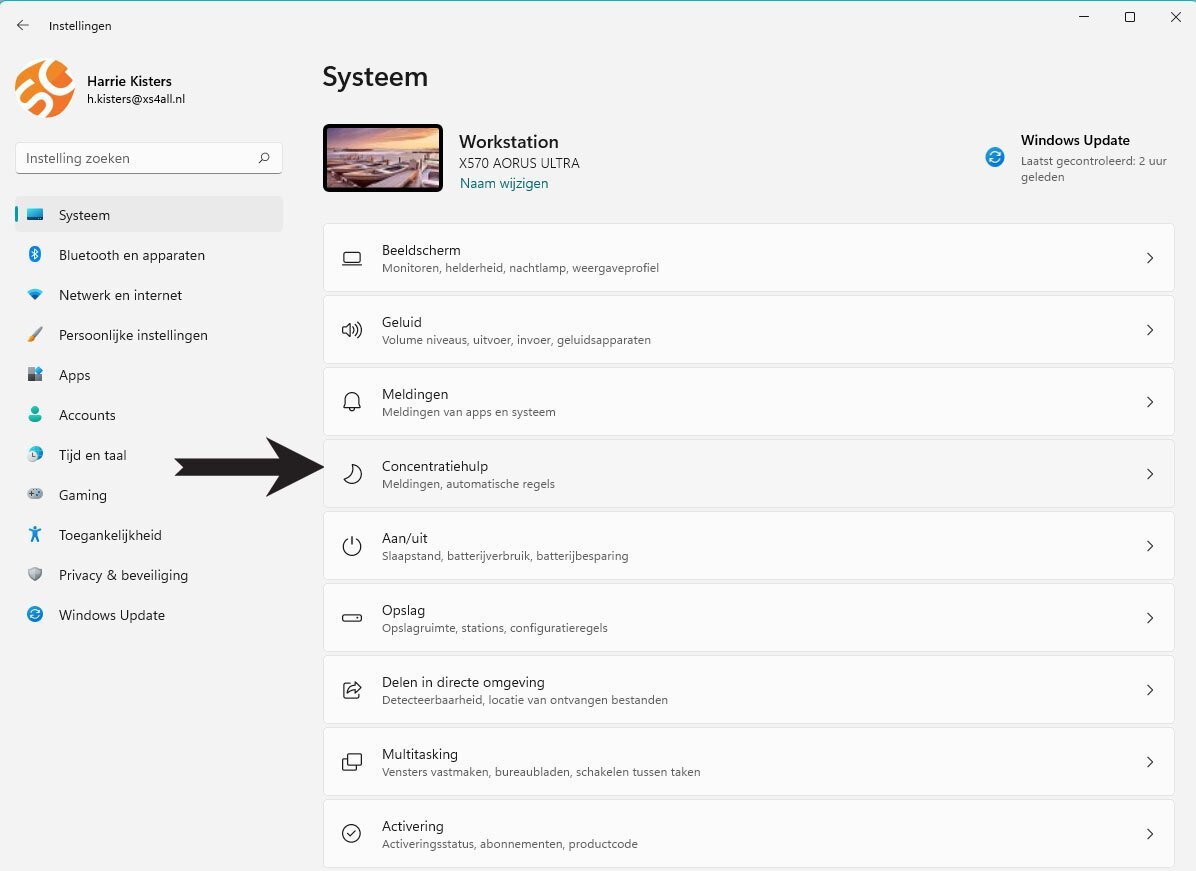Click the Naam wijzigen link
This screenshot has width=1196, height=871.
click(x=503, y=183)
